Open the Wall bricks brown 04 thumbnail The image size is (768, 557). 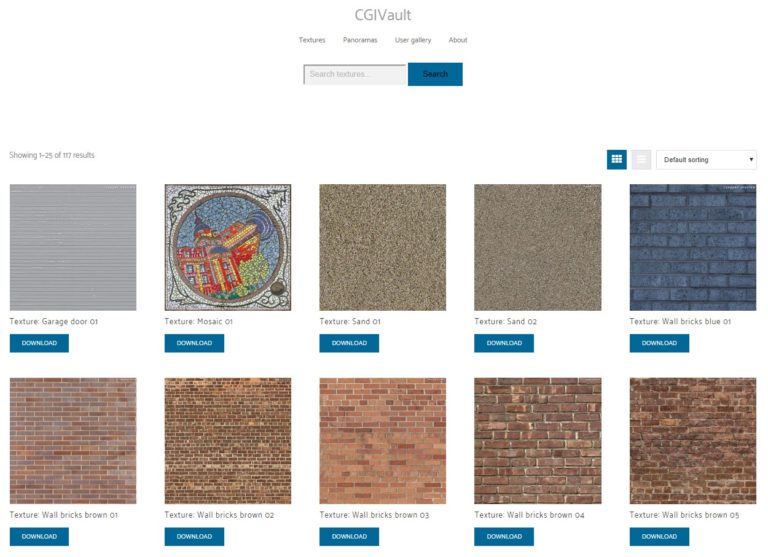(x=538, y=441)
